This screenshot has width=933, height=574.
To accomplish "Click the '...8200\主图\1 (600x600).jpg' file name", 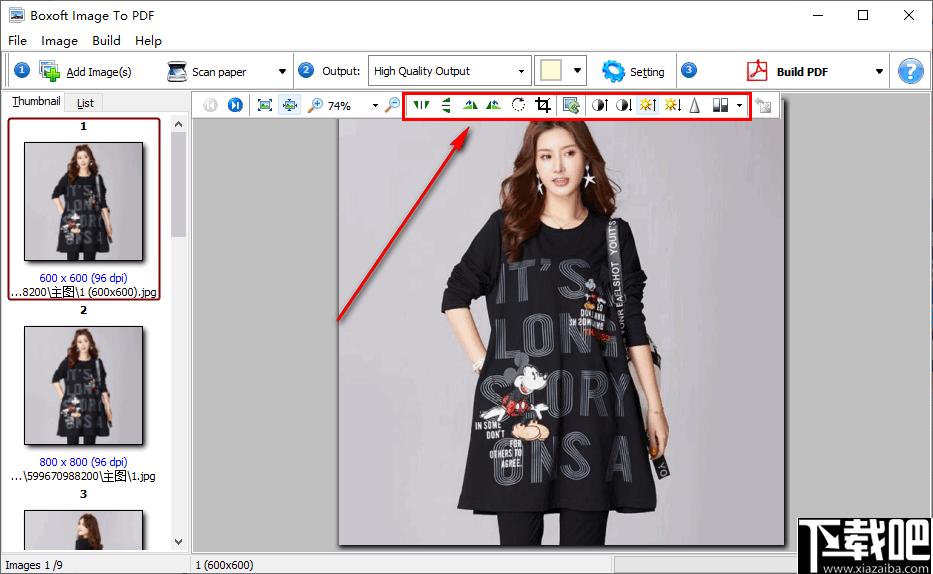I will [83, 292].
